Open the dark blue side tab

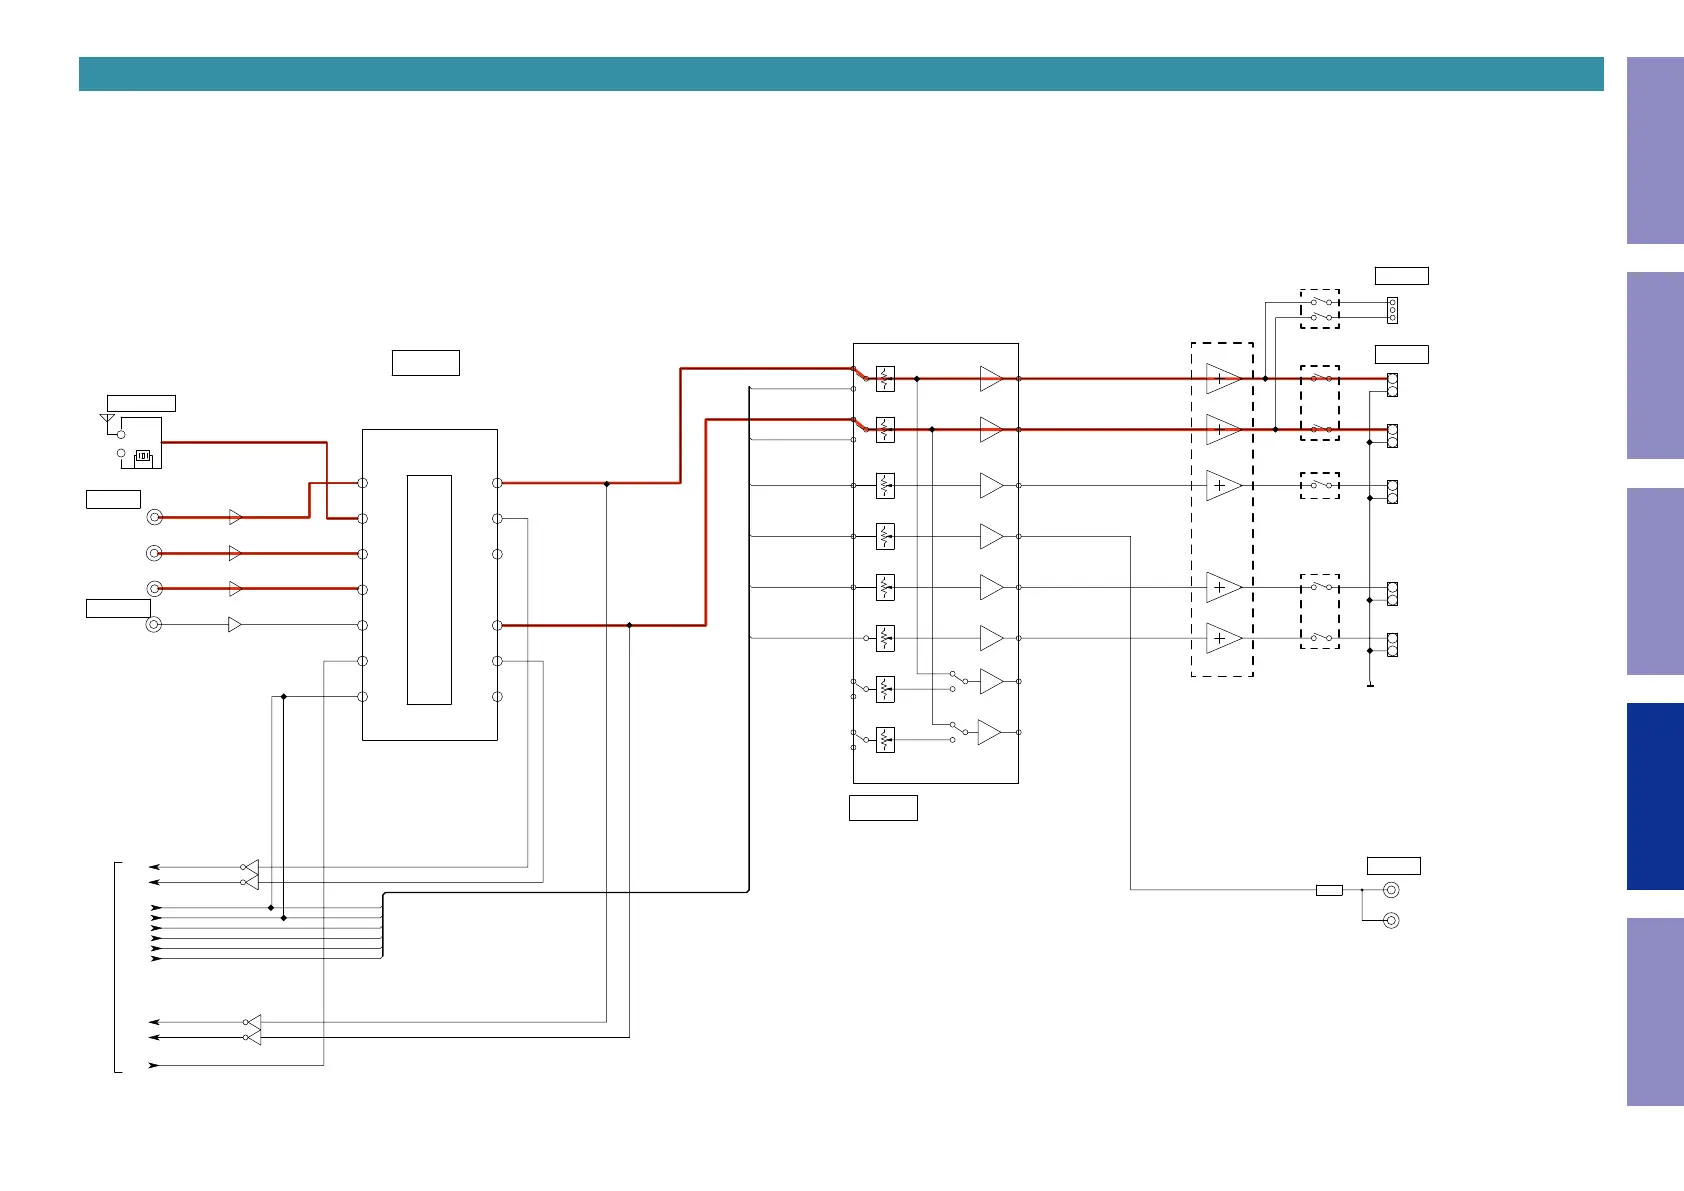tap(1655, 796)
